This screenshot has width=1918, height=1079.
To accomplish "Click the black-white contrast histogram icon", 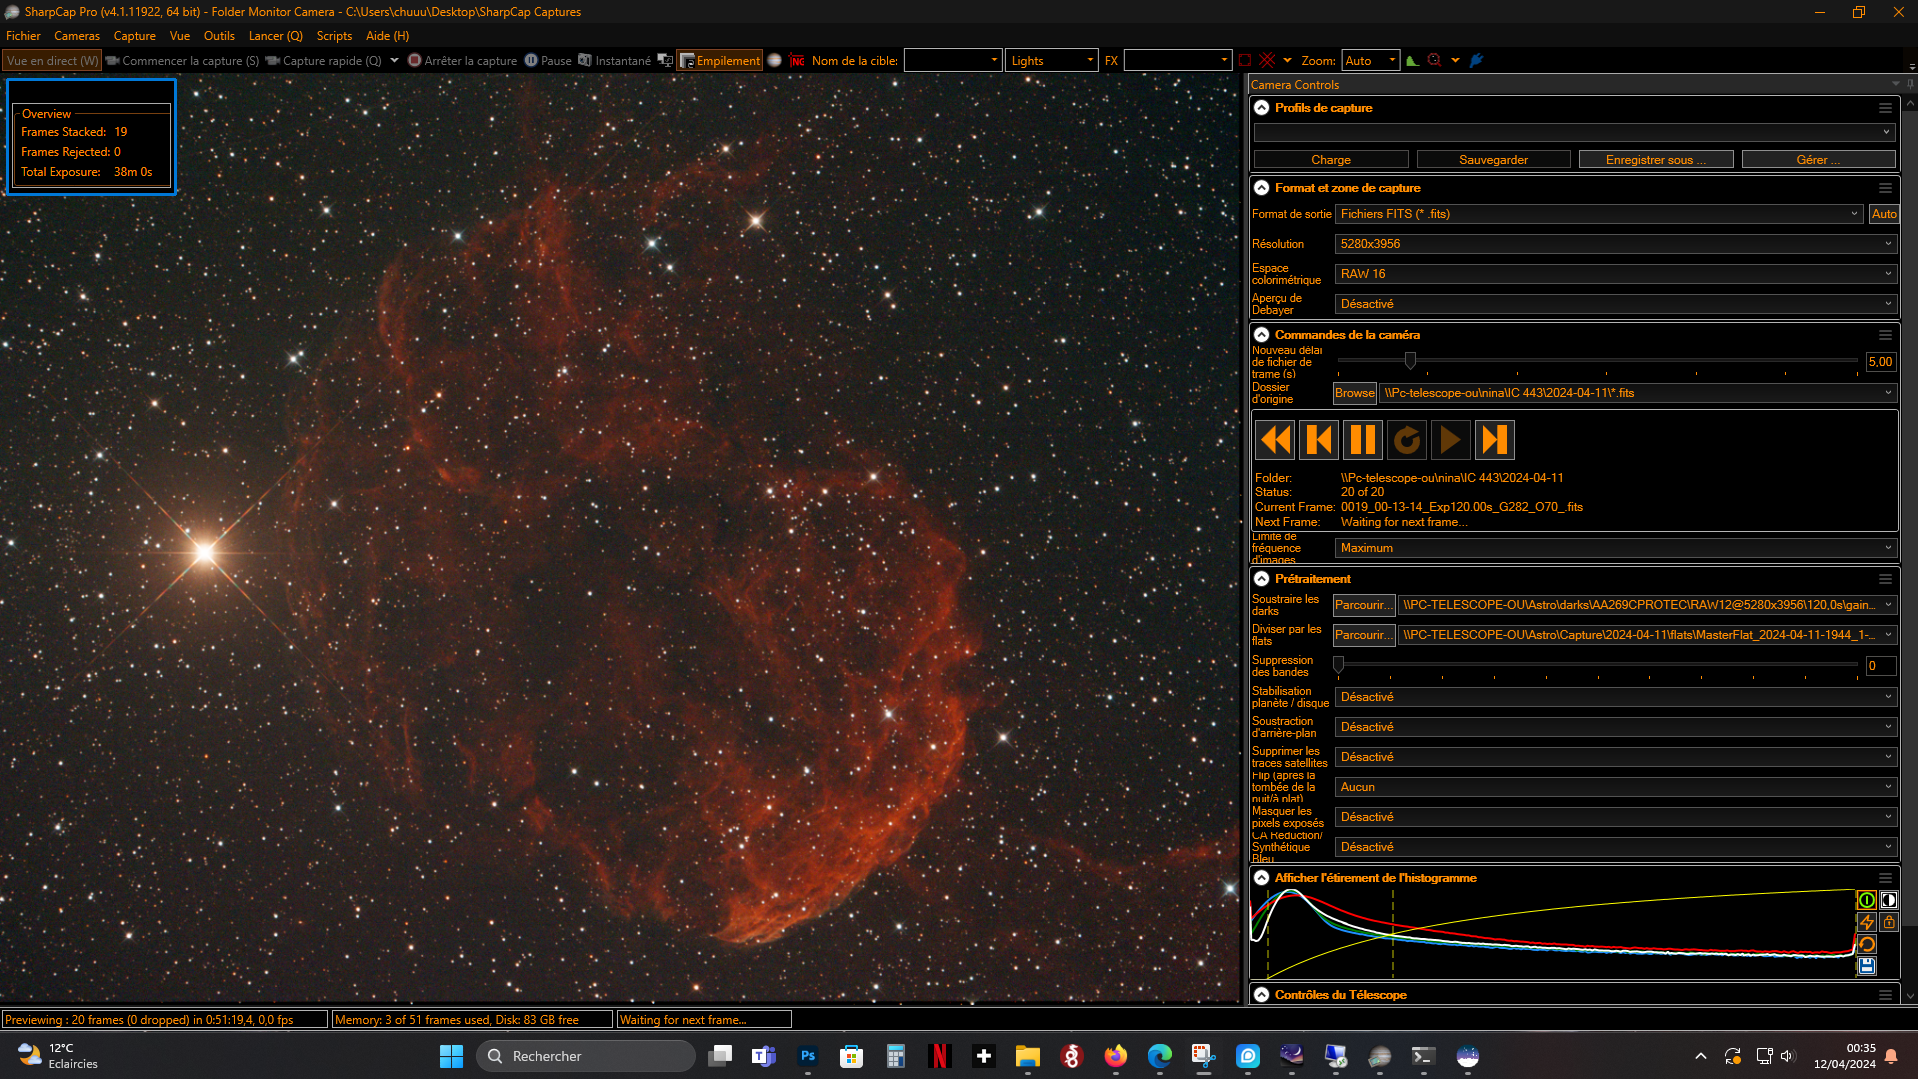I will [x=1888, y=900].
